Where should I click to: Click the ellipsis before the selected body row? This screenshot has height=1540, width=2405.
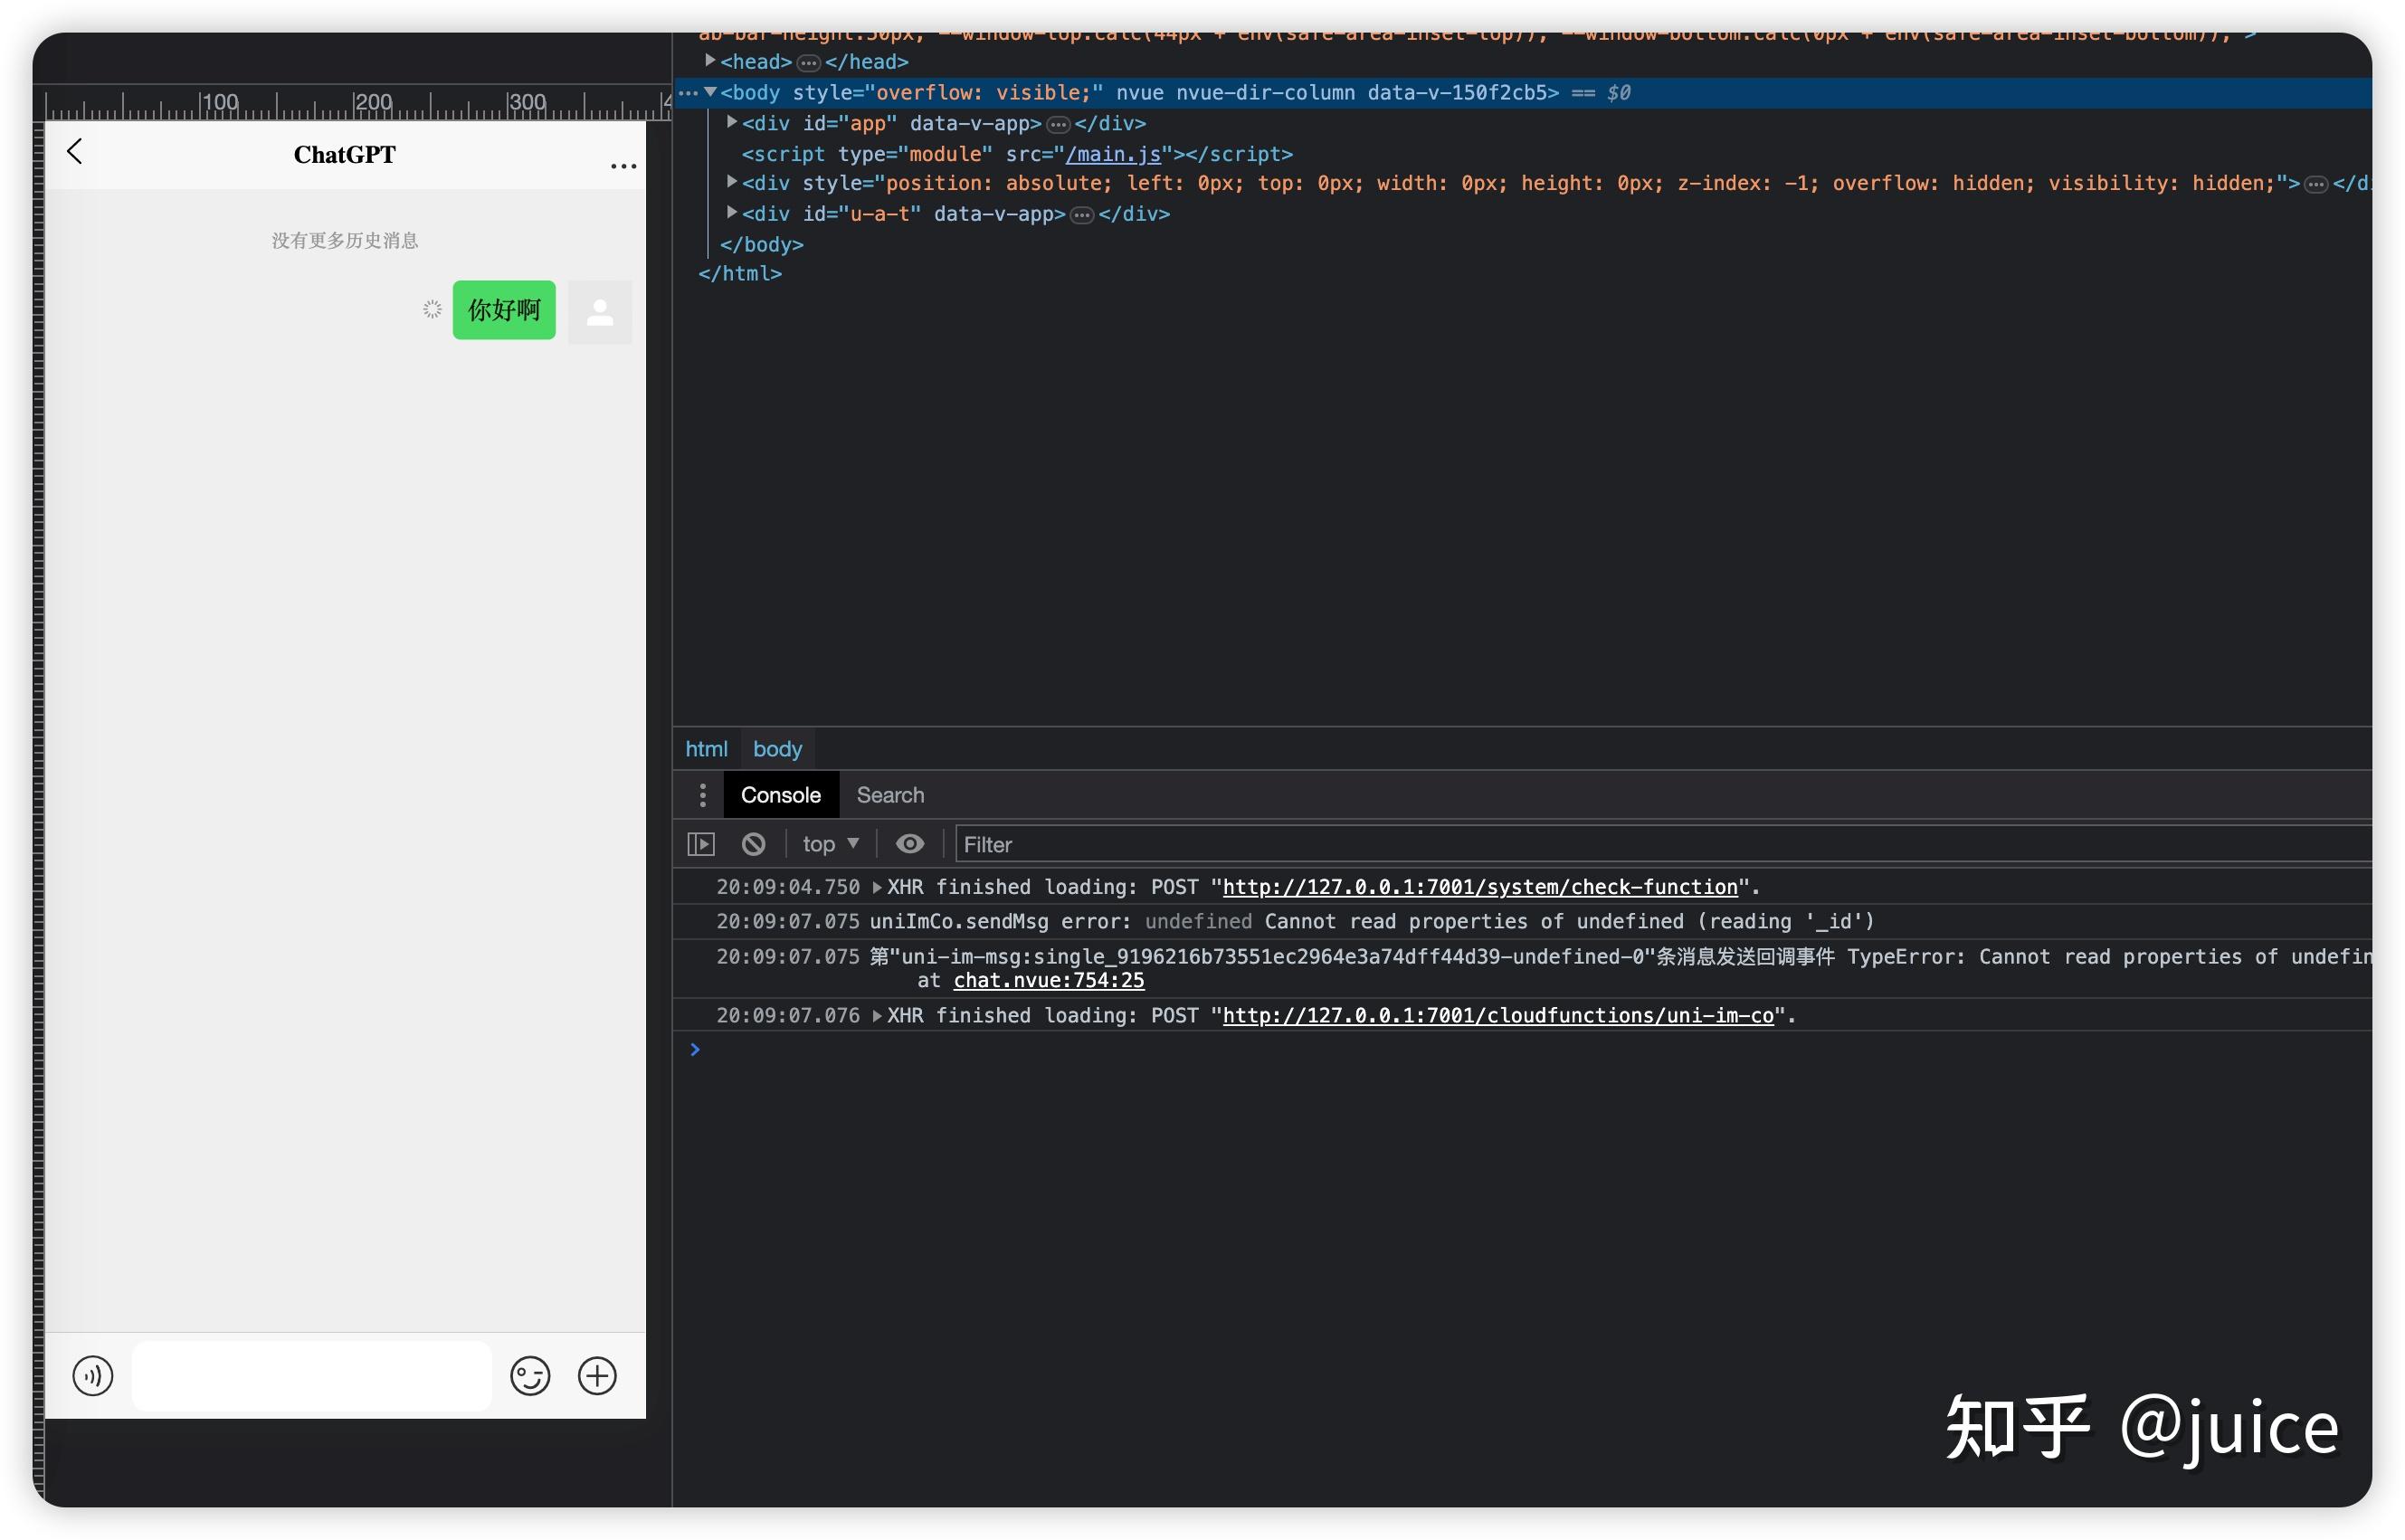[x=687, y=93]
